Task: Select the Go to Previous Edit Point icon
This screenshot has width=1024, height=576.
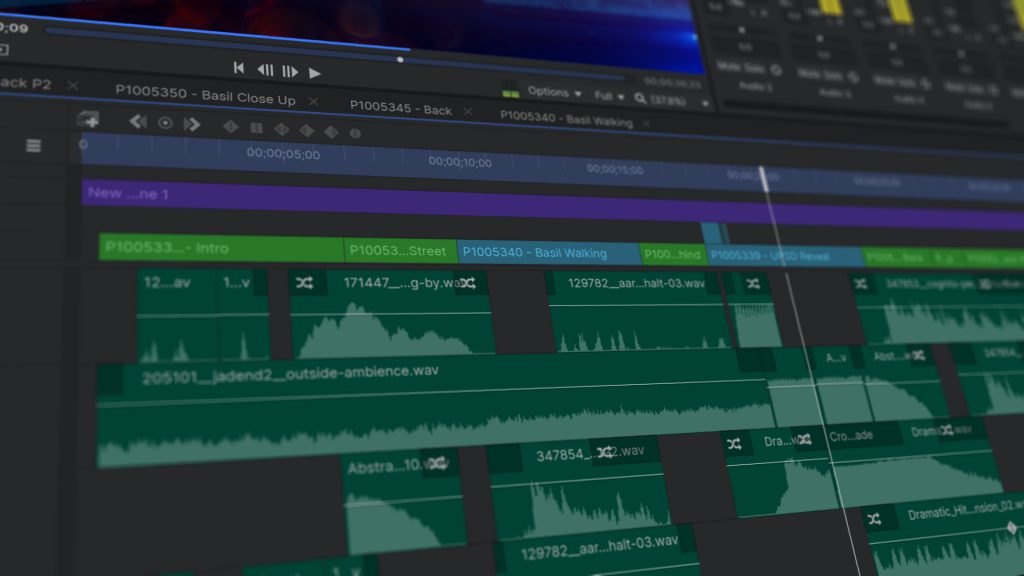Action: 136,123
